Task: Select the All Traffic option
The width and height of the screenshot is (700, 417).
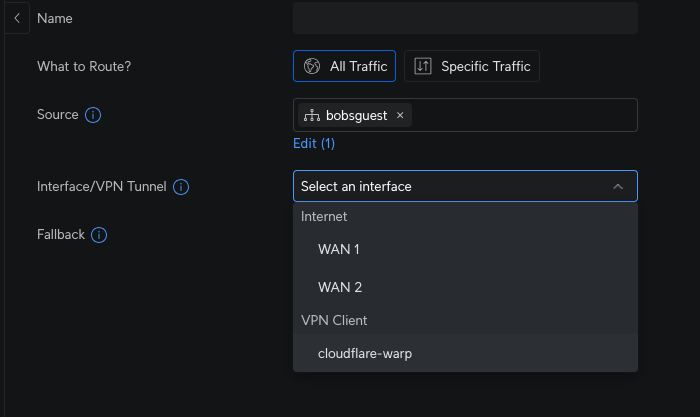Action: click(344, 66)
